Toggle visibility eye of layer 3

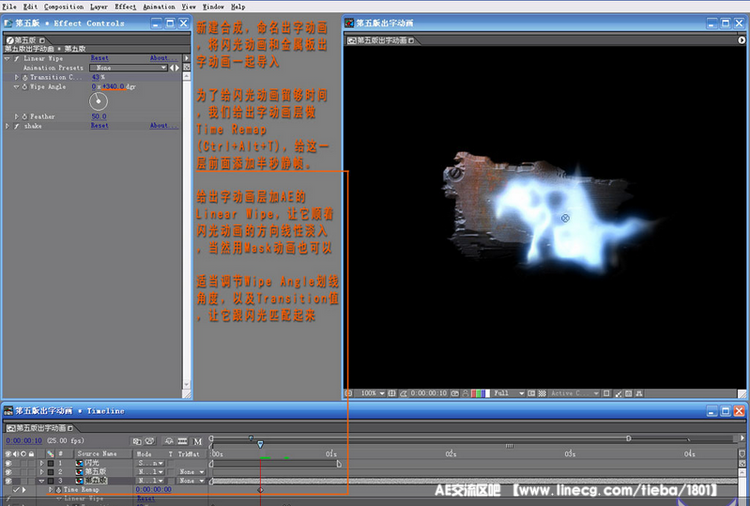8,481
